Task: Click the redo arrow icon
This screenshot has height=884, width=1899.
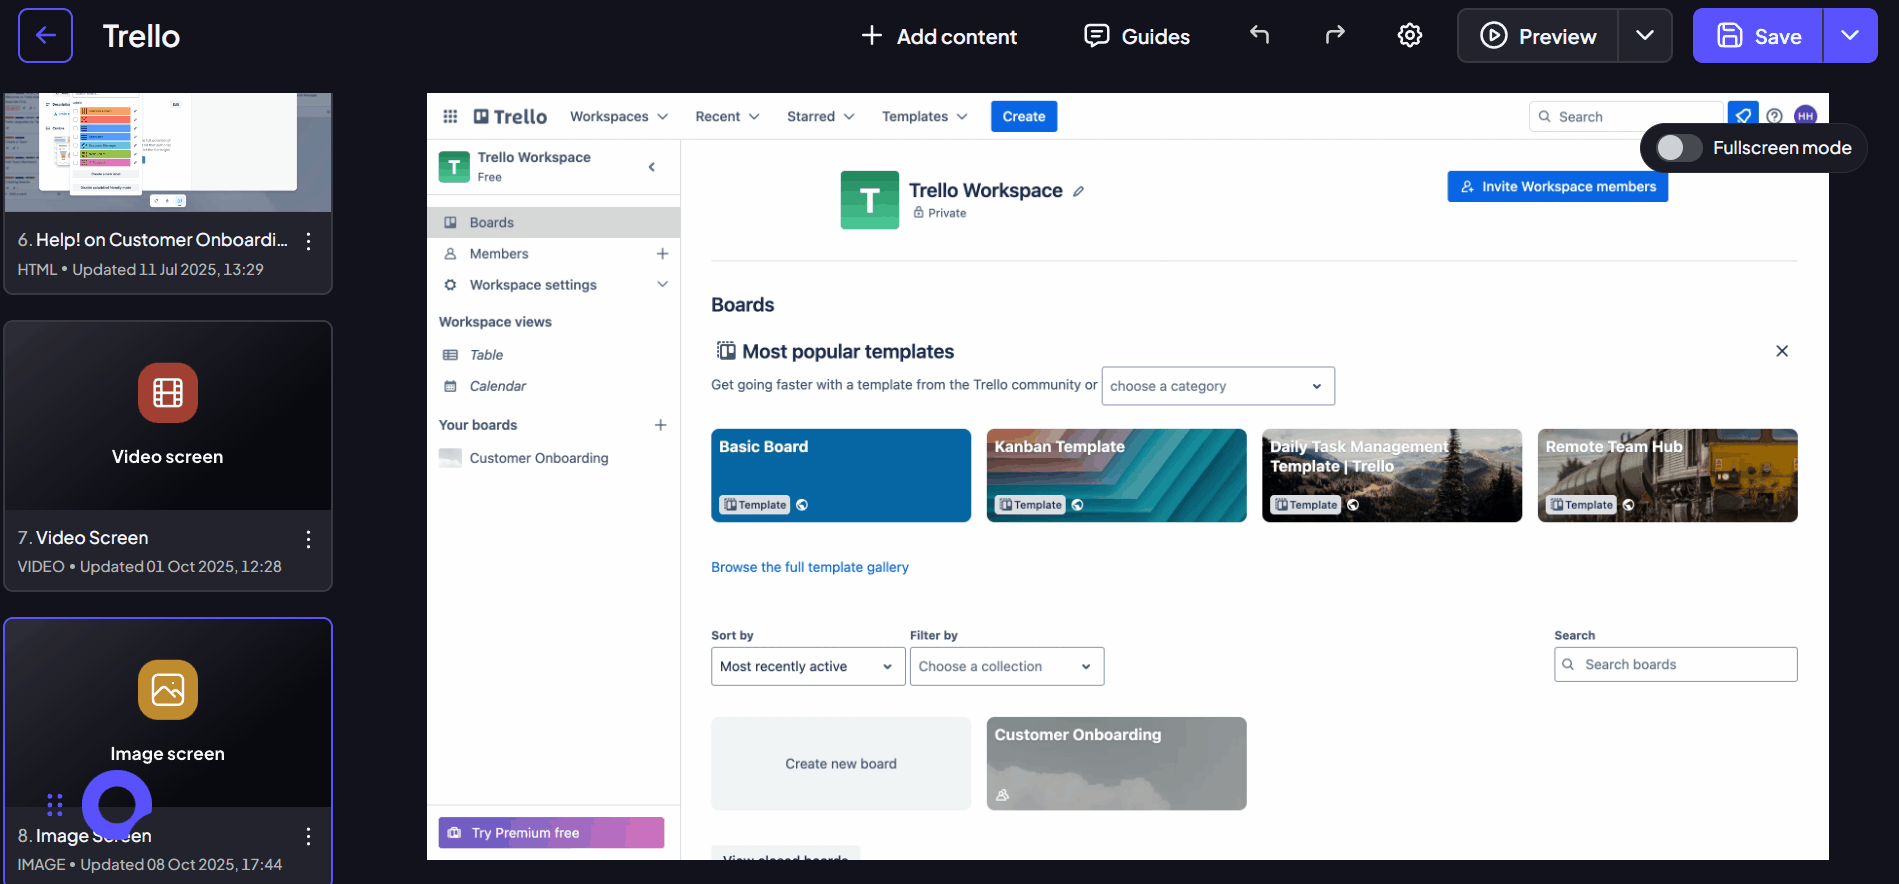Action: pos(1335,35)
